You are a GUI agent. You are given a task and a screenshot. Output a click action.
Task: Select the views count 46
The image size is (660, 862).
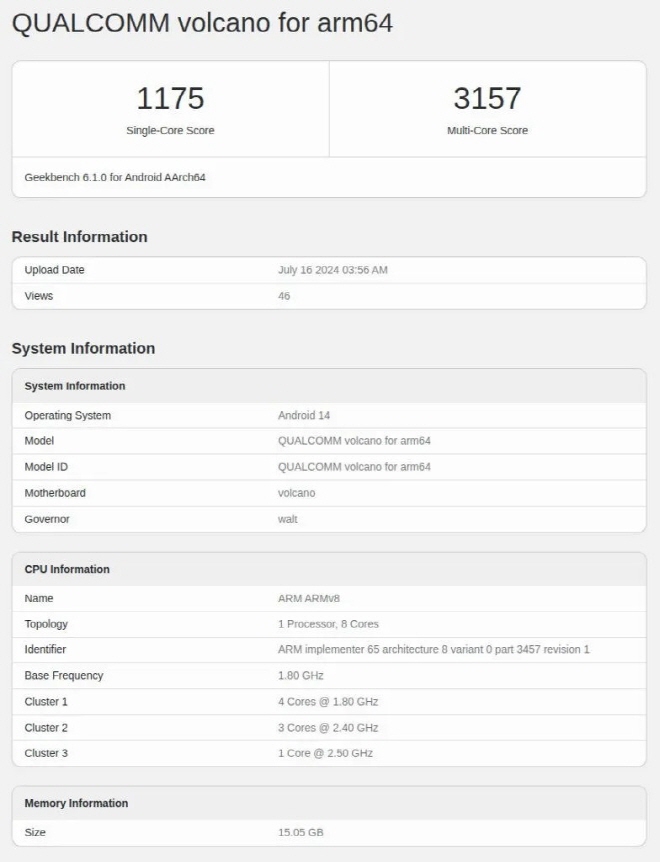click(x=284, y=296)
